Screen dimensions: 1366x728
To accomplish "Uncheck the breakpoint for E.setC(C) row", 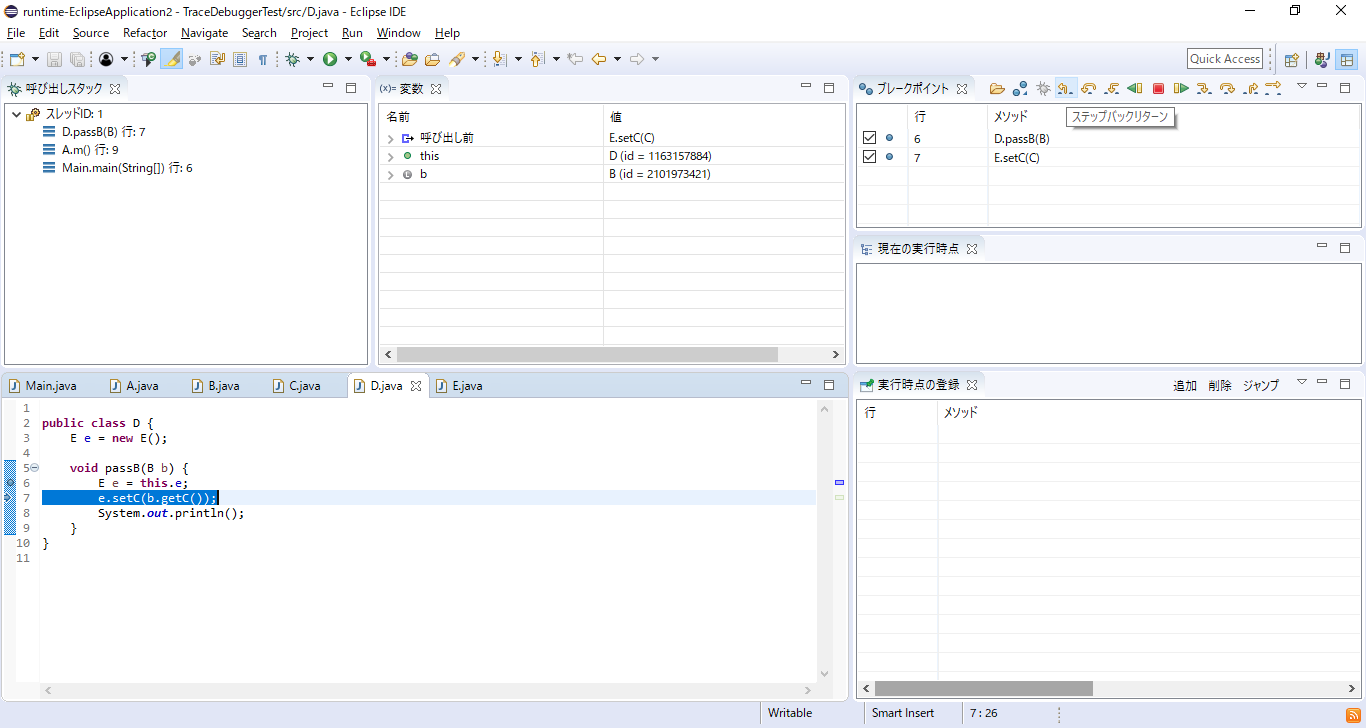I will (869, 157).
